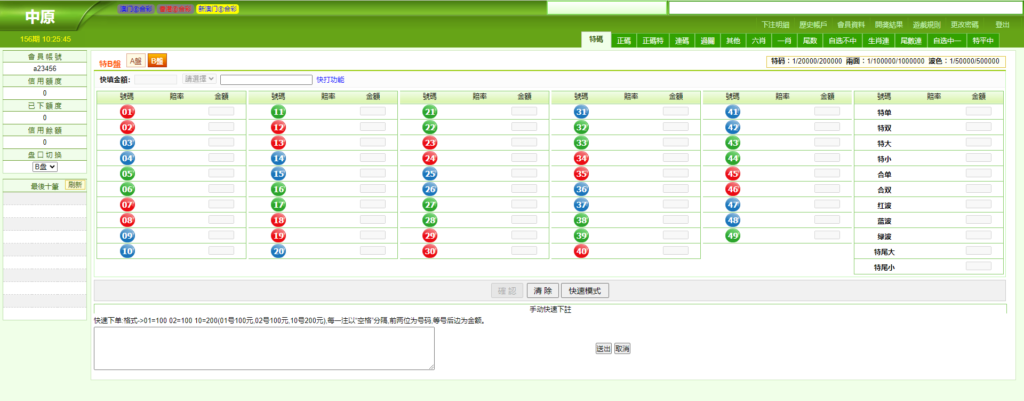Select green ball number 49
The height and width of the screenshot is (401, 1024).
(733, 235)
